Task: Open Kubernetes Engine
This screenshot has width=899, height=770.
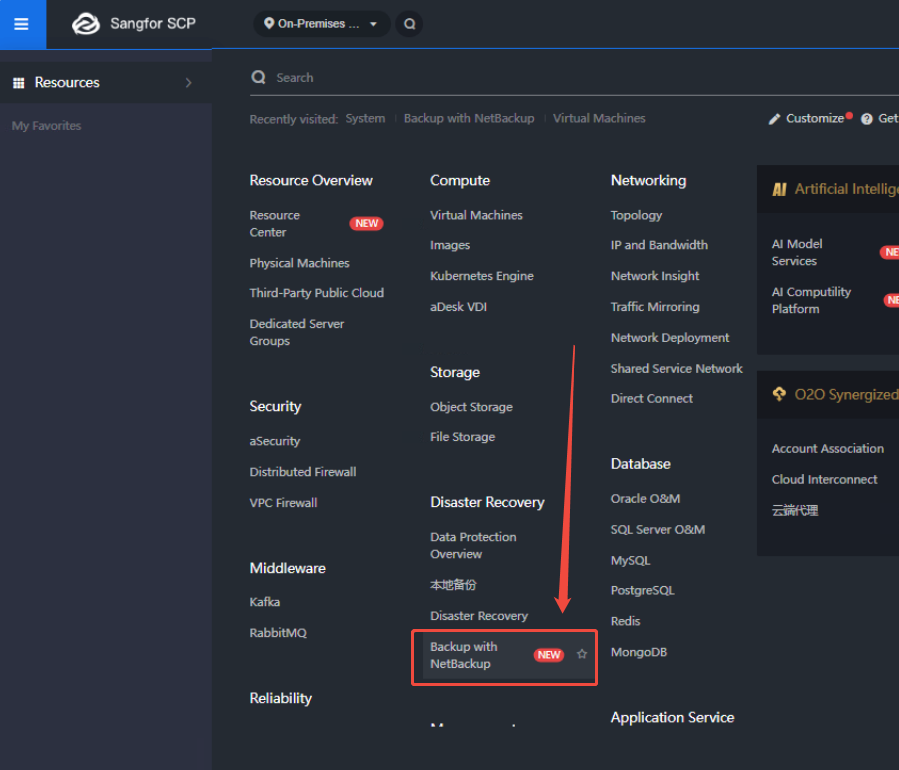Action: point(482,276)
